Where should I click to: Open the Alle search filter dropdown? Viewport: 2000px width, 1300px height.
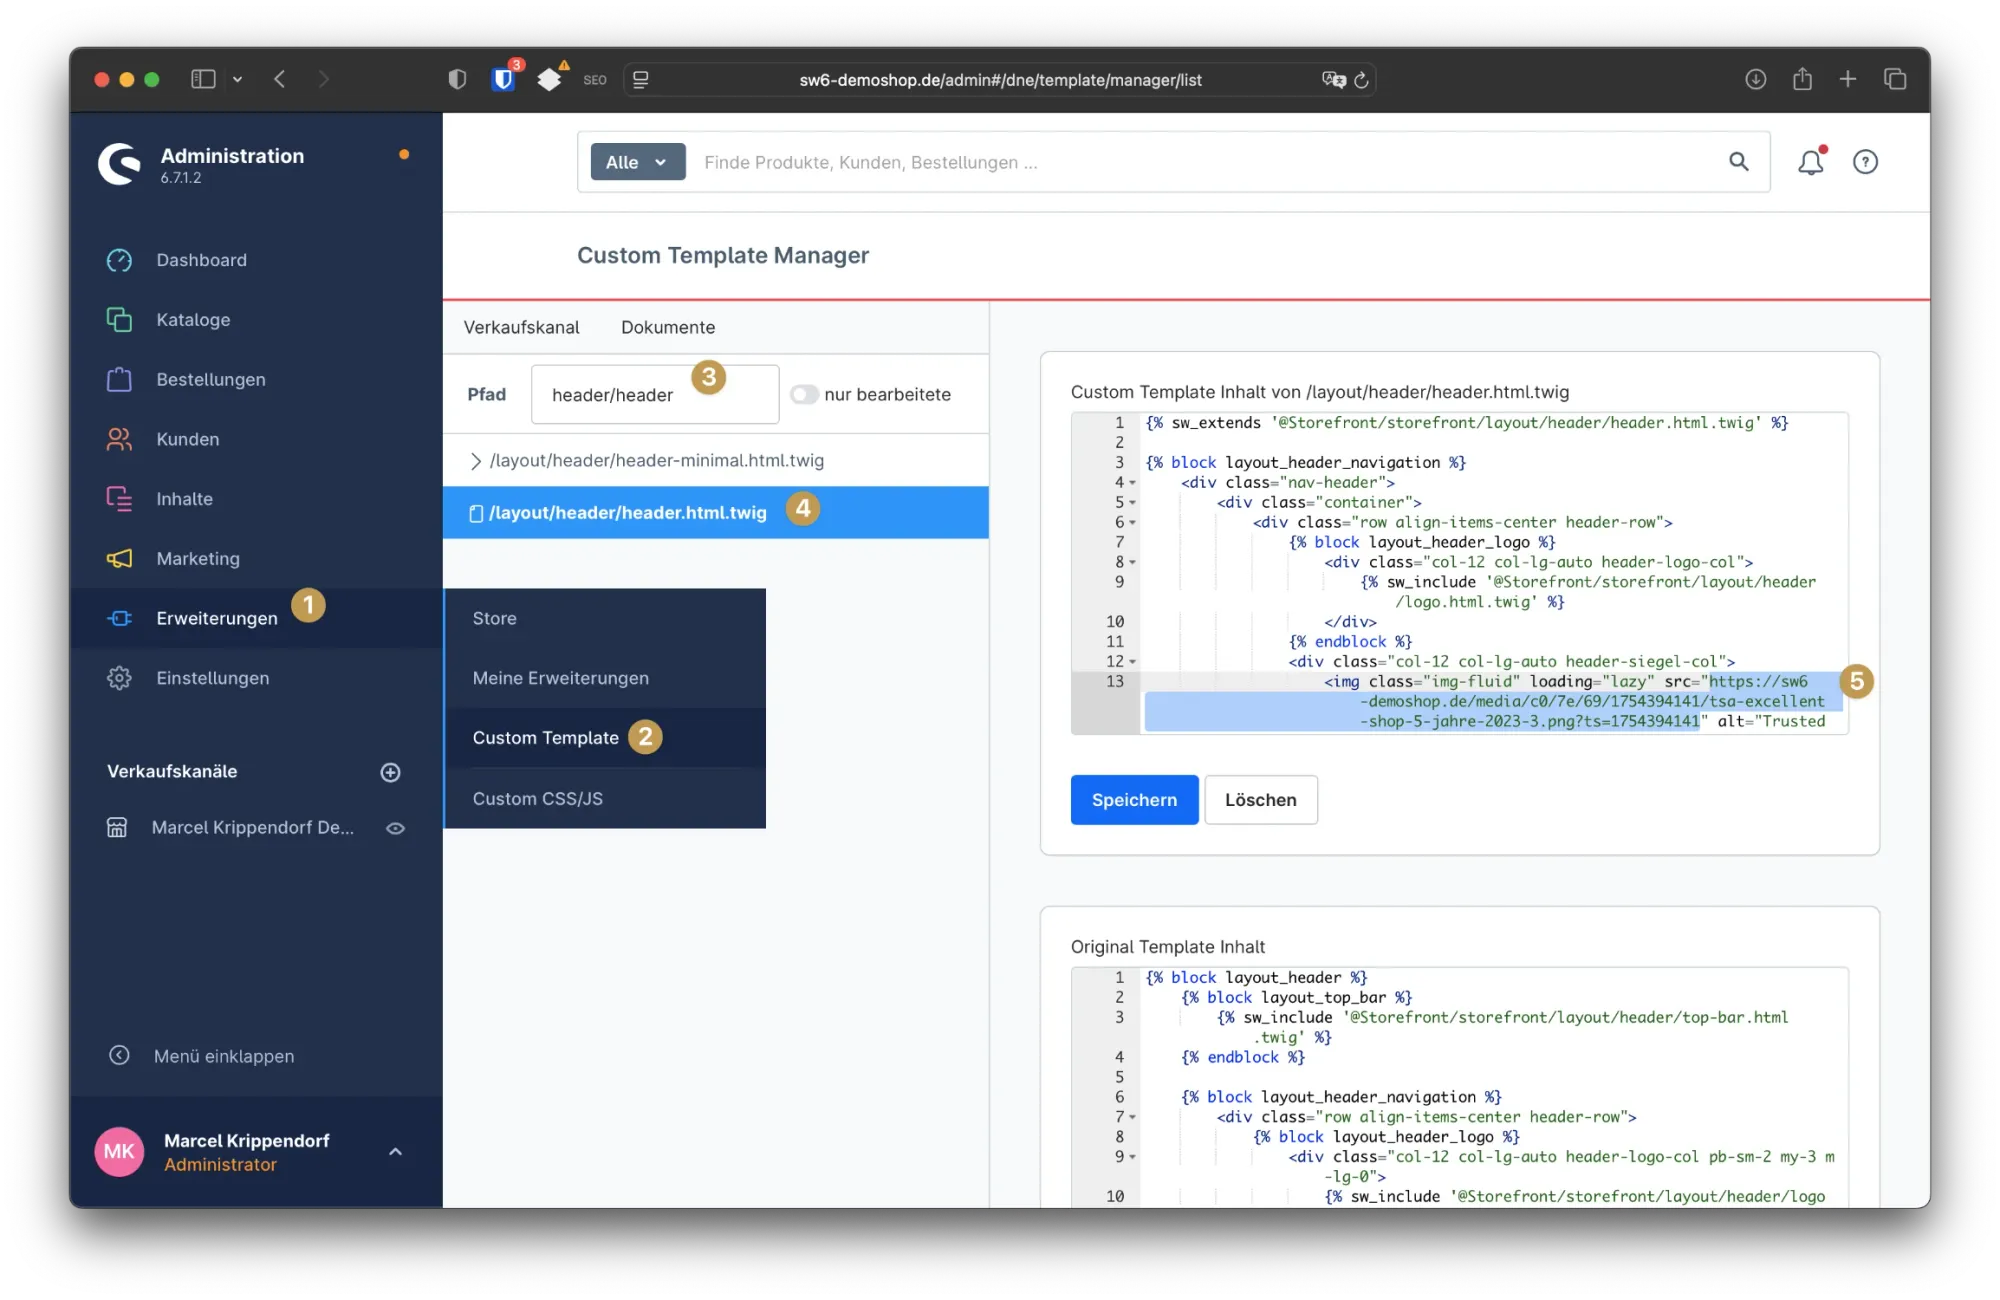pyautogui.click(x=637, y=162)
